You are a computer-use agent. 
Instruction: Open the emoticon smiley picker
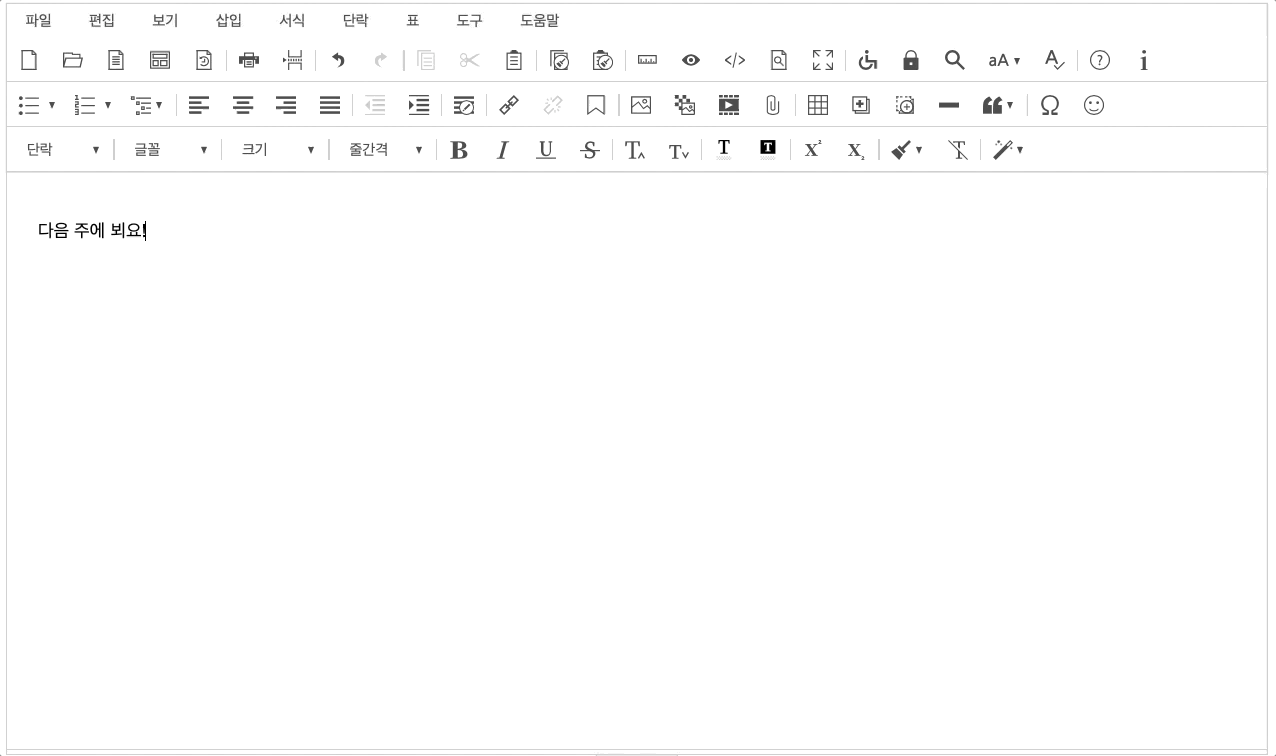[x=1094, y=105]
